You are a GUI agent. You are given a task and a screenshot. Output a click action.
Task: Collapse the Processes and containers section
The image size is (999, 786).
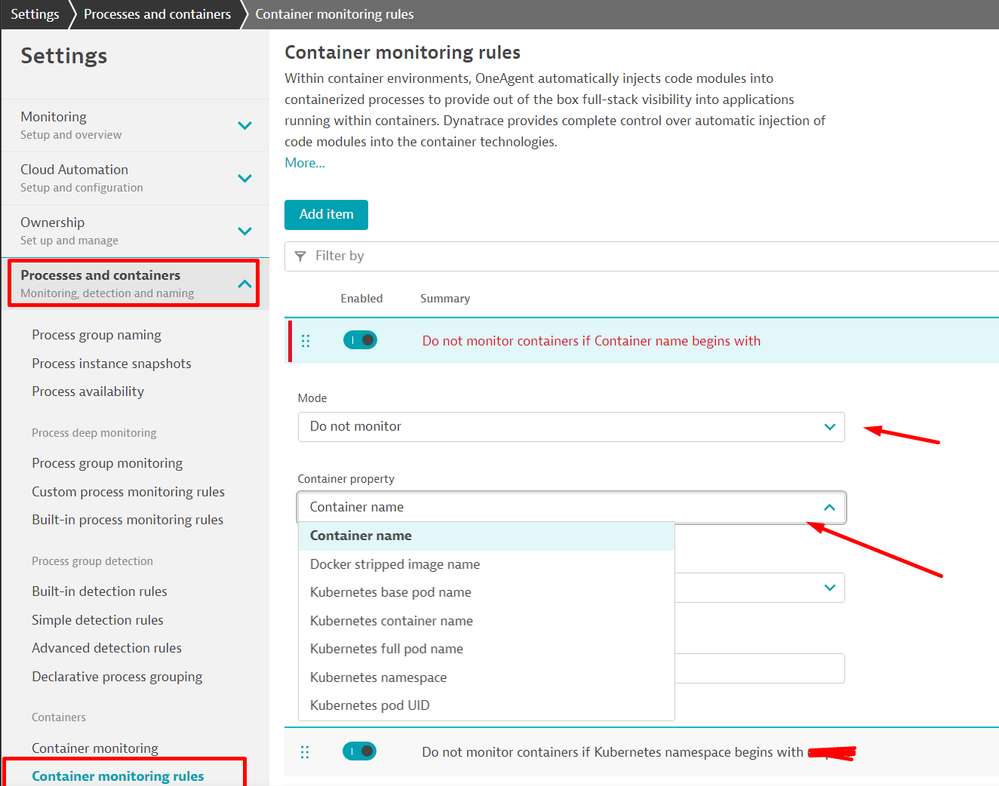244,284
